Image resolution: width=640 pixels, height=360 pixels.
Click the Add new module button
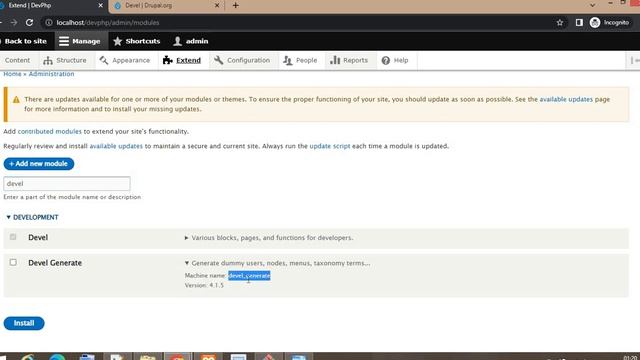[39, 164]
